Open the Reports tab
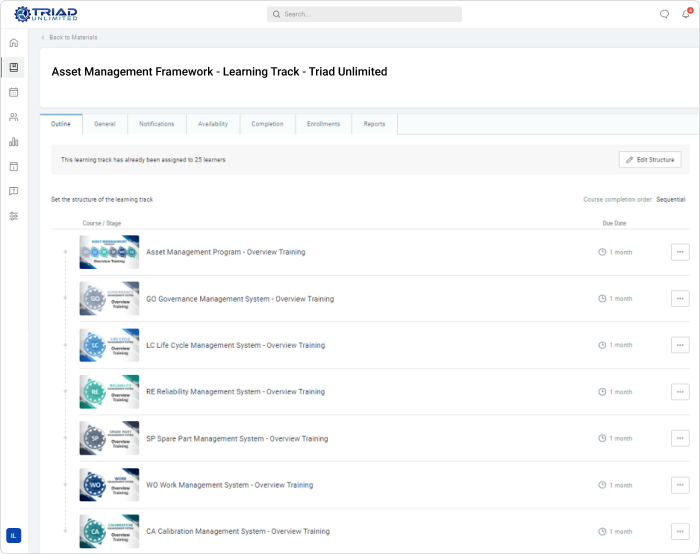700x554 pixels. click(375, 124)
